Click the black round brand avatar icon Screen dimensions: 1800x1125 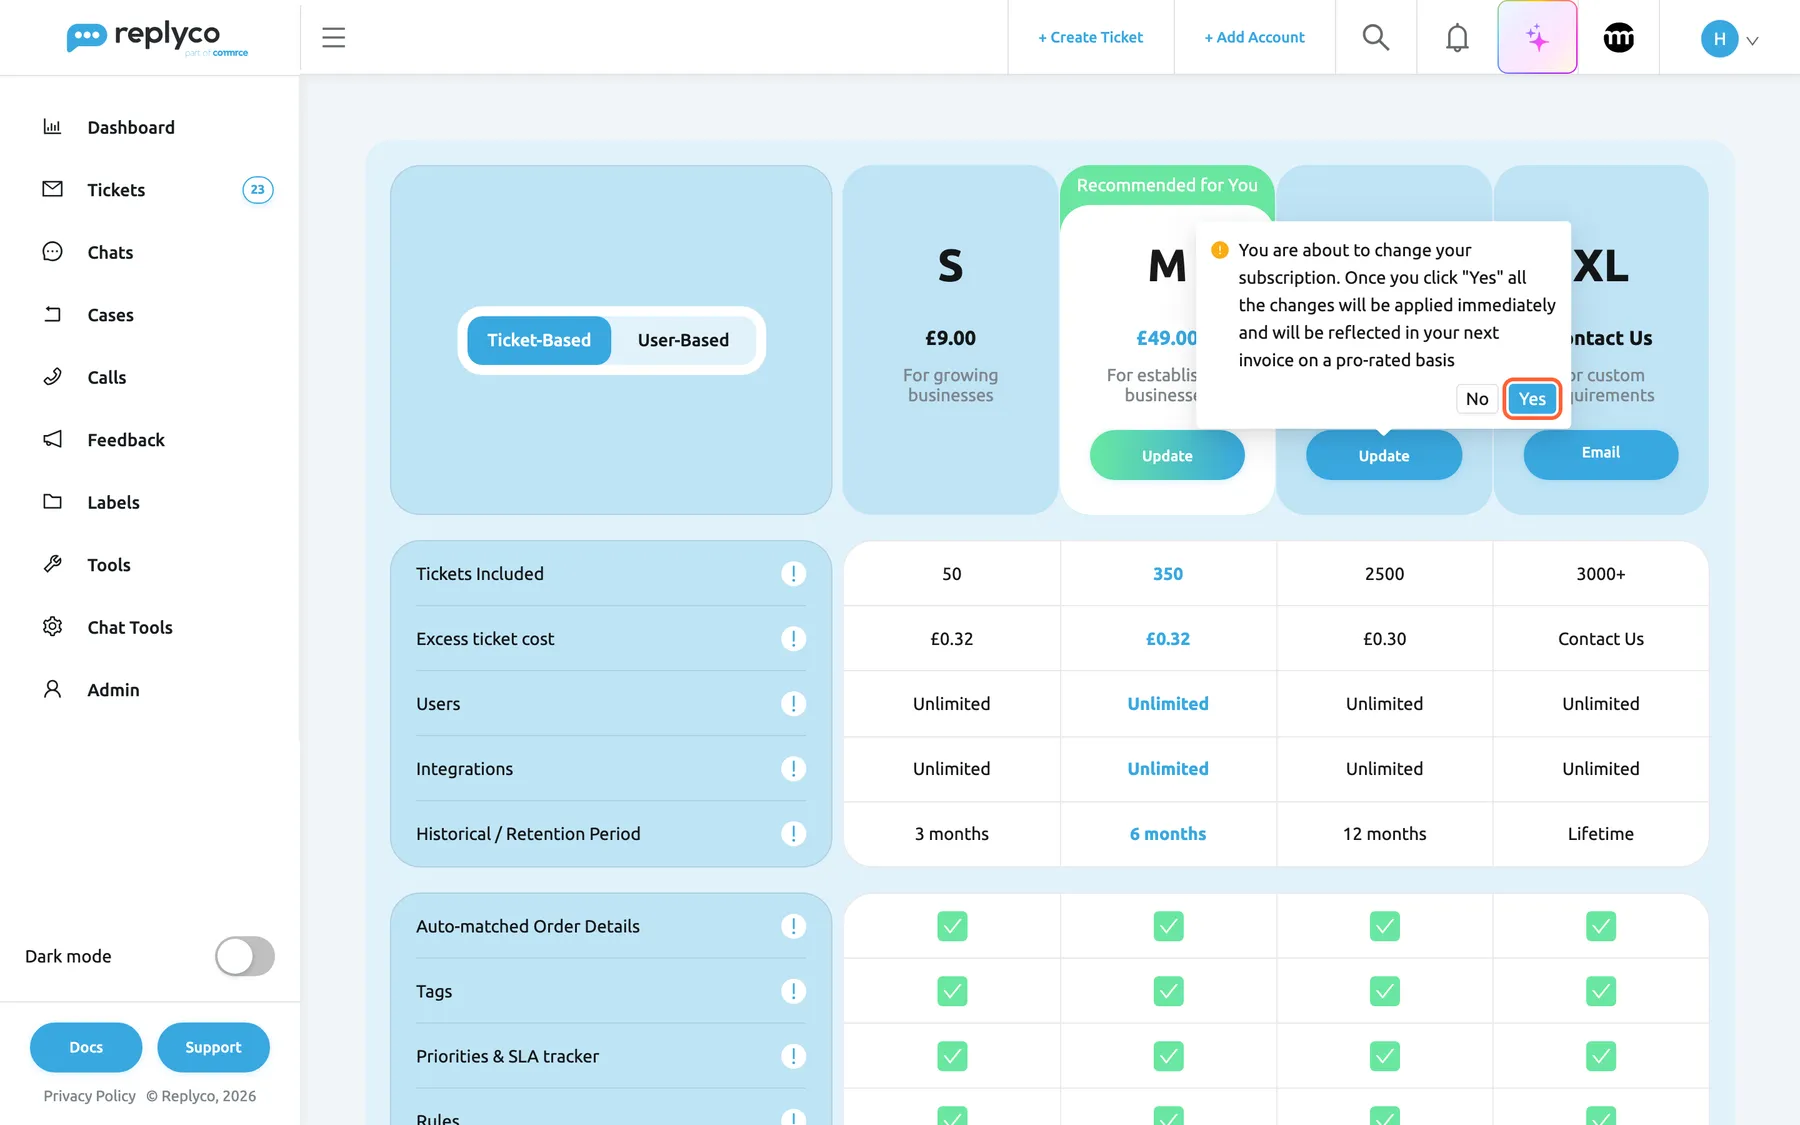(1618, 38)
